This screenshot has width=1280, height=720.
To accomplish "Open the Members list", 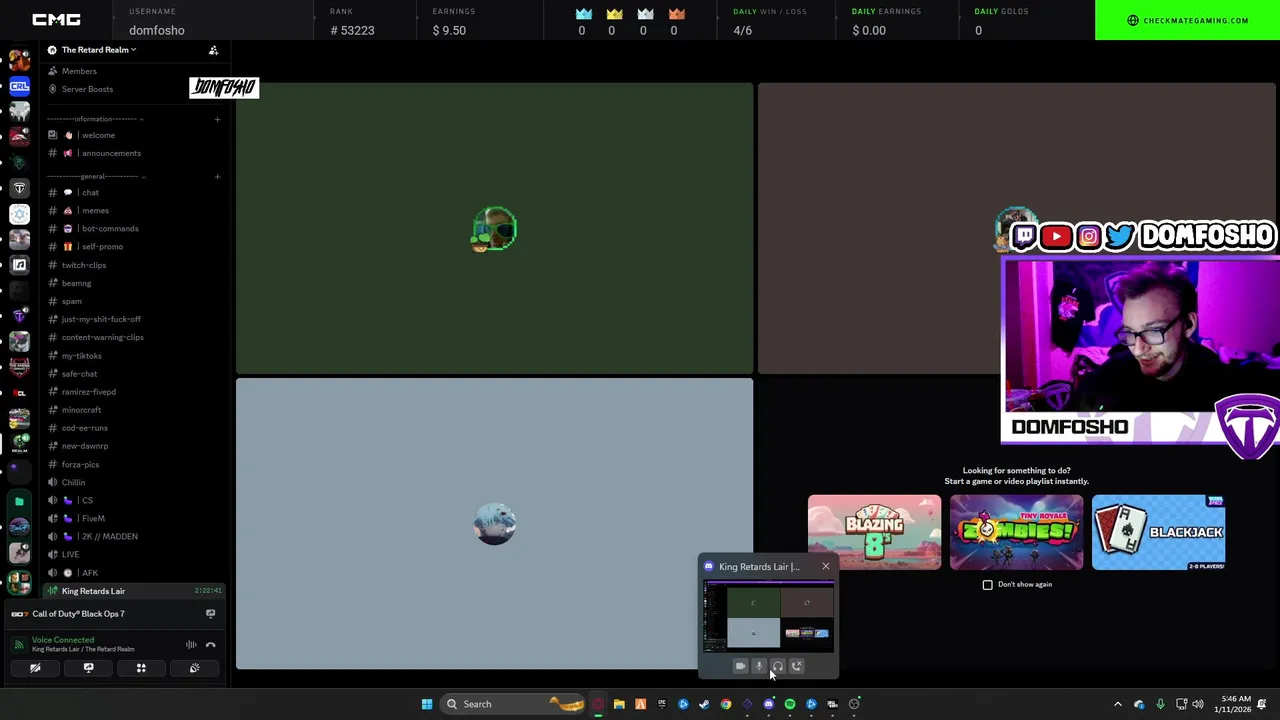I will pos(79,71).
